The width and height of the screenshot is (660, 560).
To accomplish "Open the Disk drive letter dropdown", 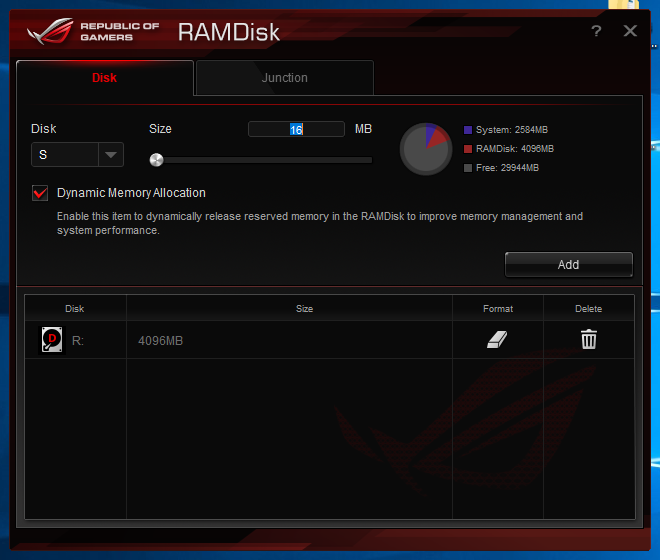I will click(110, 154).
